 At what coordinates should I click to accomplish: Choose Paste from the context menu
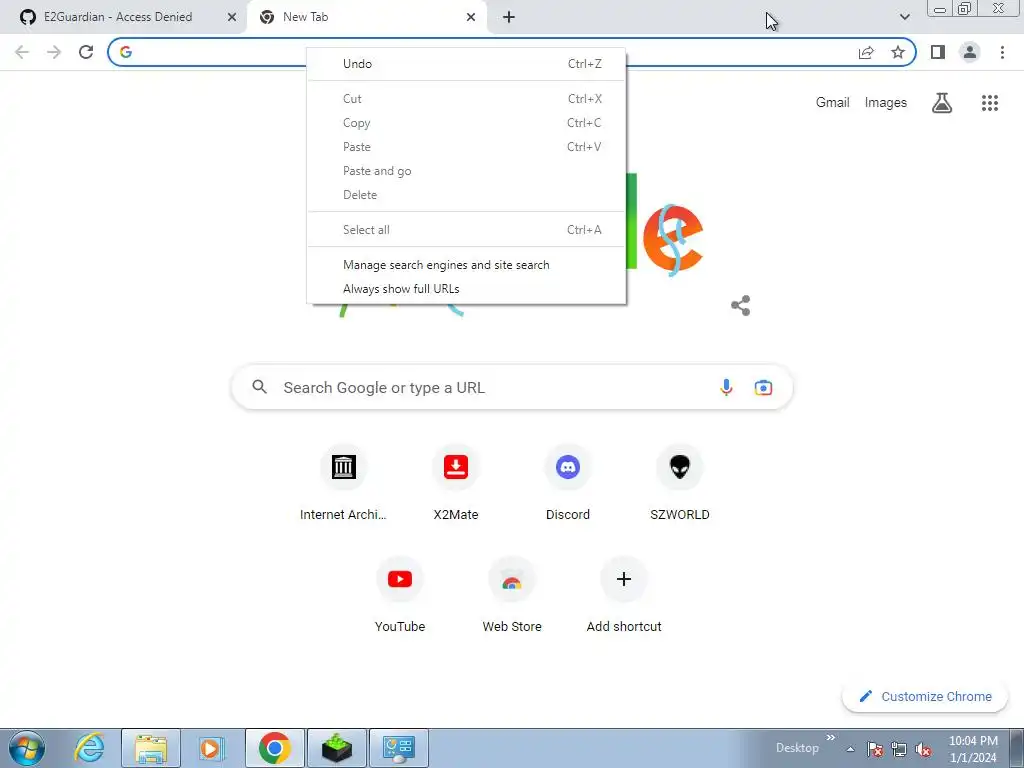[466, 147]
